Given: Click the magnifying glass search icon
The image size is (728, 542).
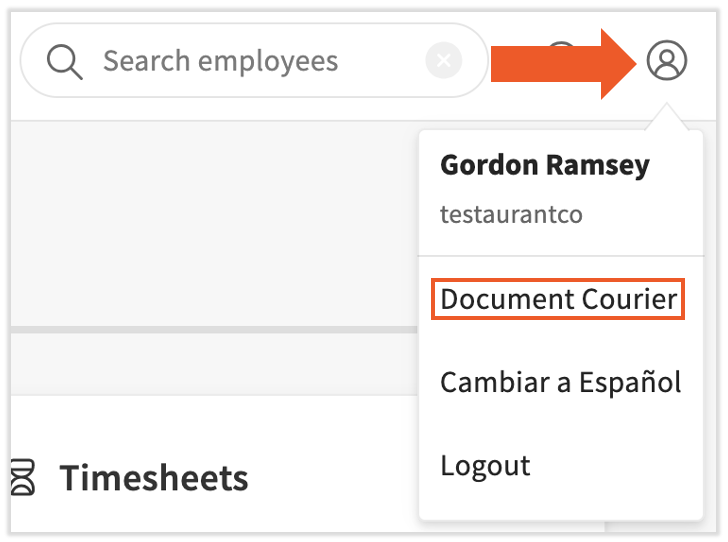Looking at the screenshot, I should 64,61.
